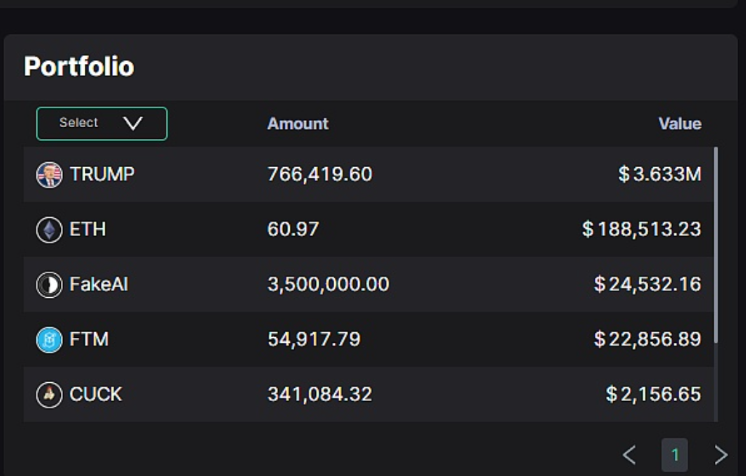Click the Portfolio panel heading
Screen dimensions: 746x476
click(79, 66)
